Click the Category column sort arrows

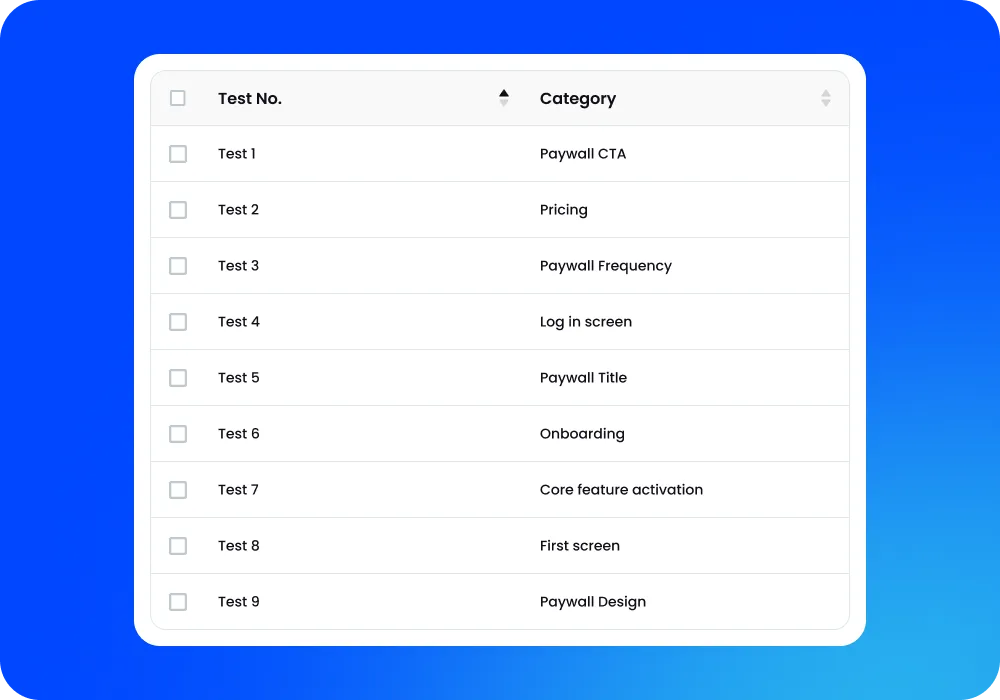pos(826,98)
